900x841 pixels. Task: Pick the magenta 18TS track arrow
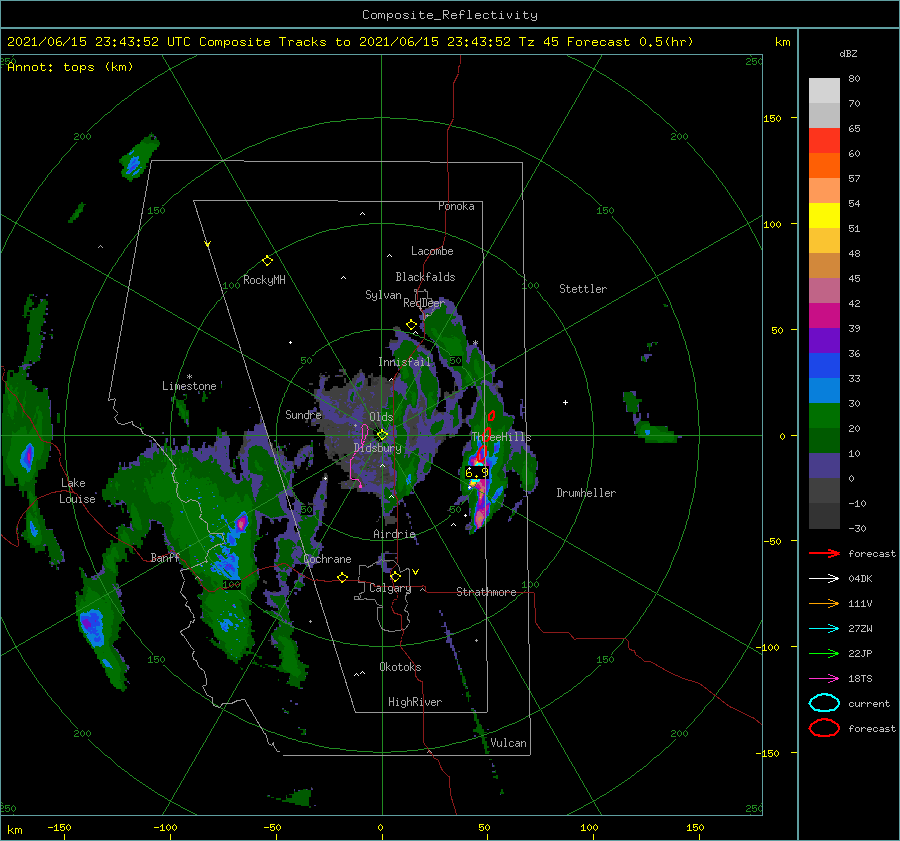pyautogui.click(x=824, y=679)
